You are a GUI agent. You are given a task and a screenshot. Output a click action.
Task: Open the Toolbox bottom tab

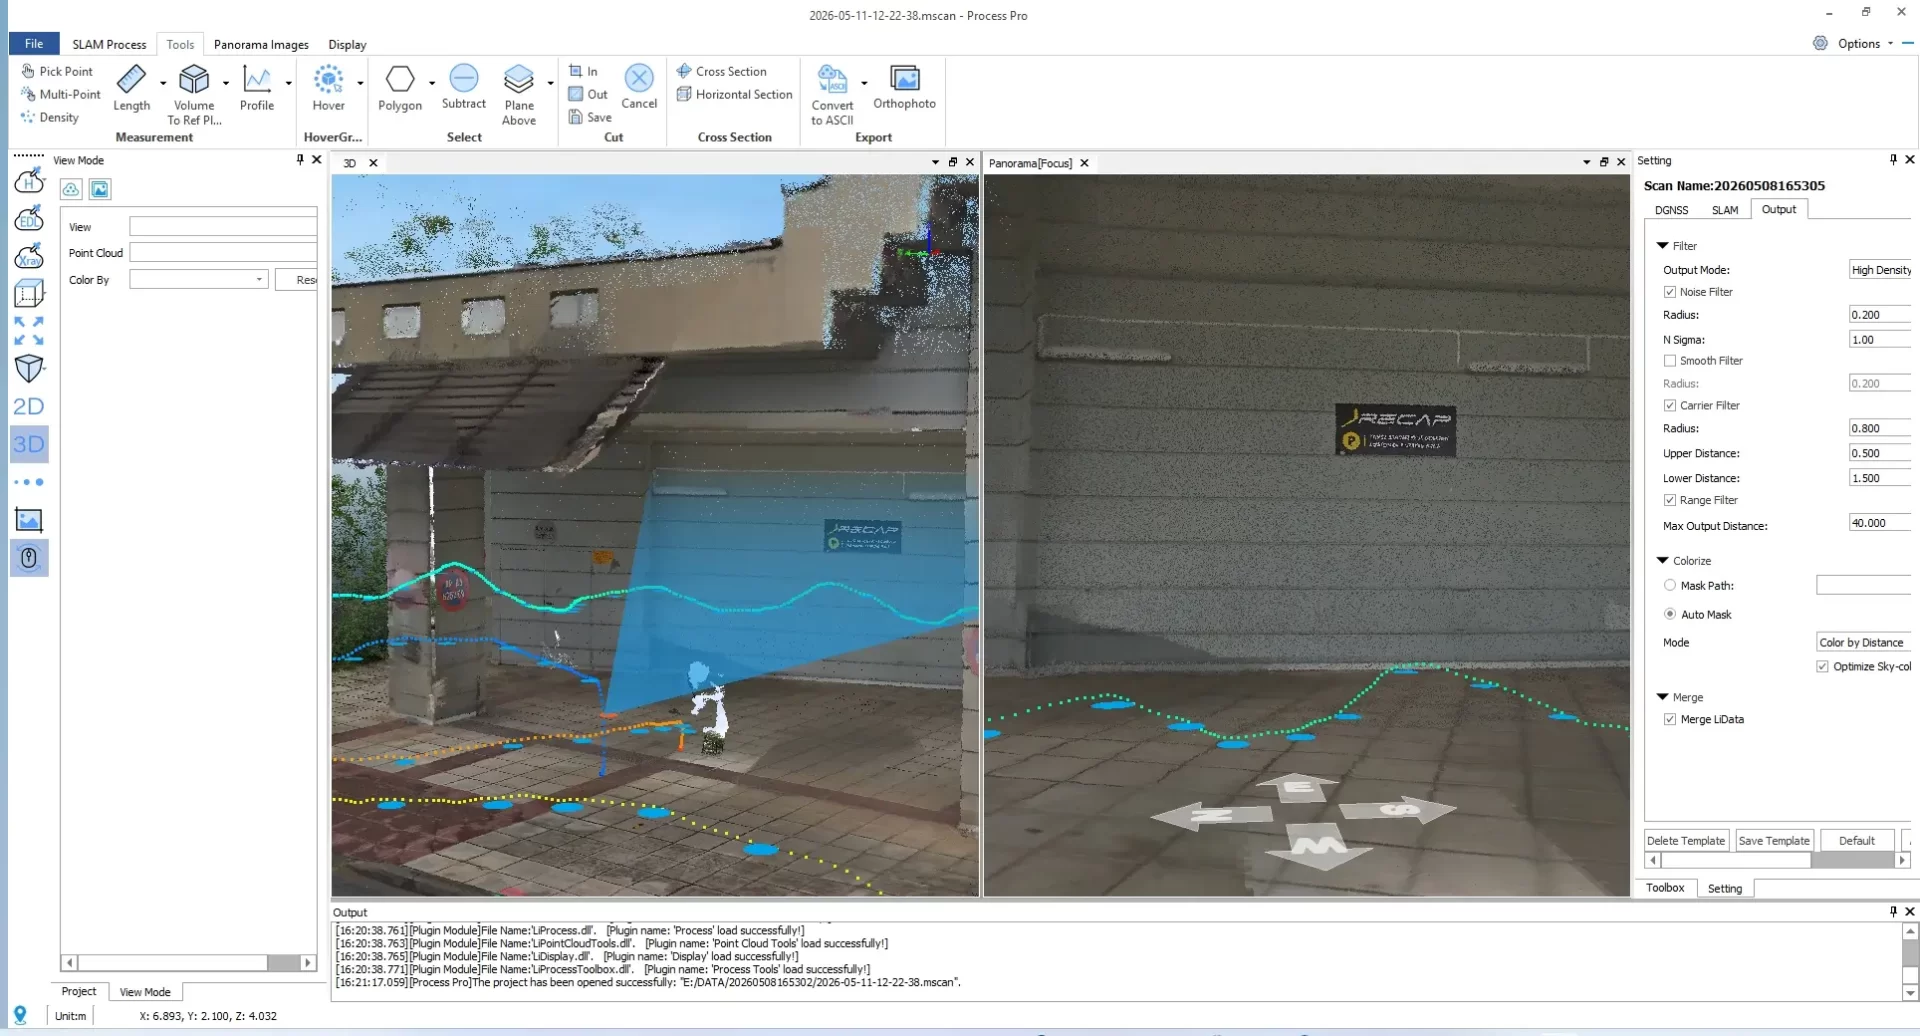coord(1665,888)
